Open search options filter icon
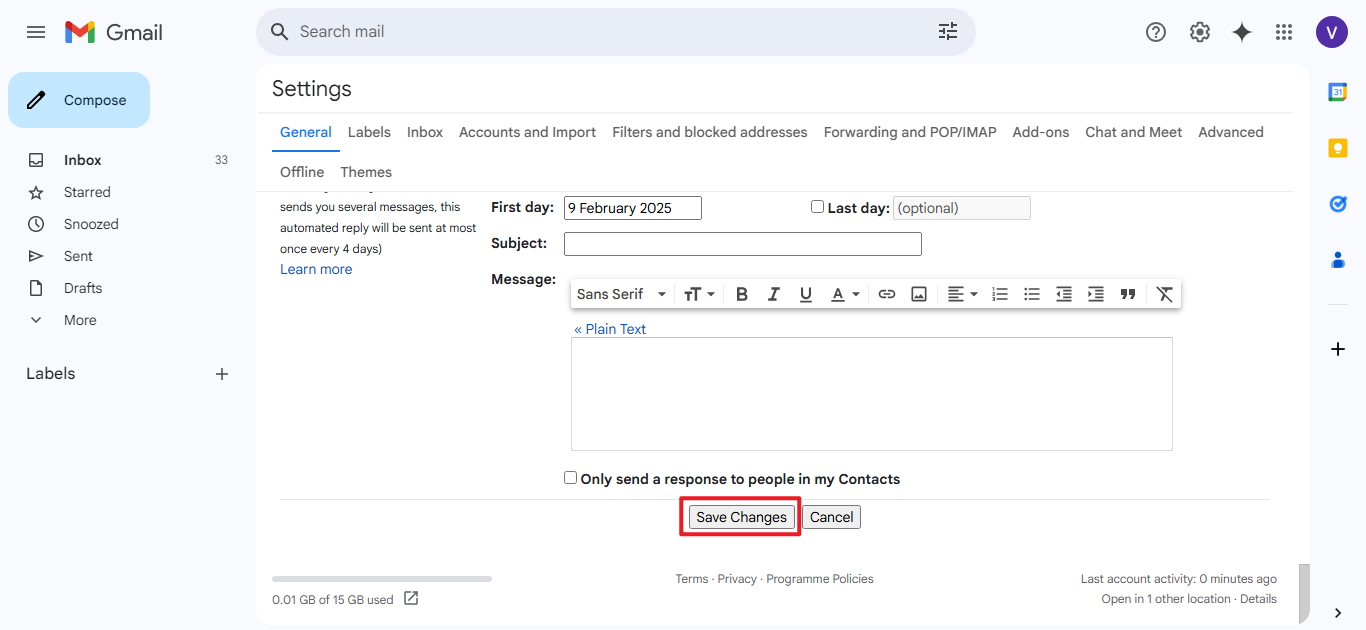Viewport: 1366px width, 630px height. click(x=947, y=32)
